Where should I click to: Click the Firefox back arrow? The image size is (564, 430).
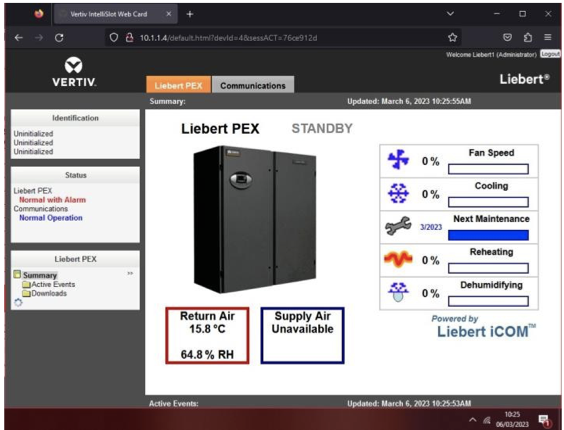[x=19, y=37]
